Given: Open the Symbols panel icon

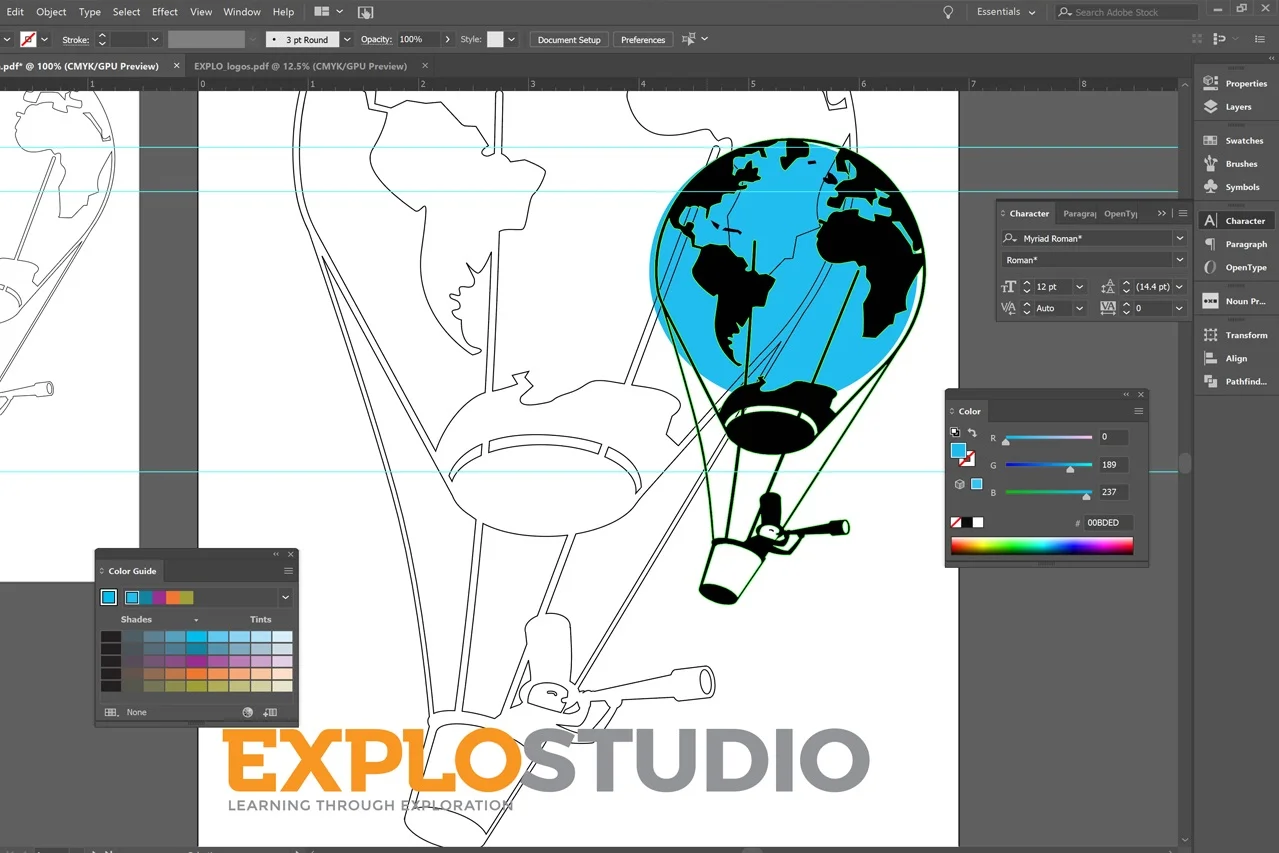Looking at the screenshot, I should (x=1210, y=186).
